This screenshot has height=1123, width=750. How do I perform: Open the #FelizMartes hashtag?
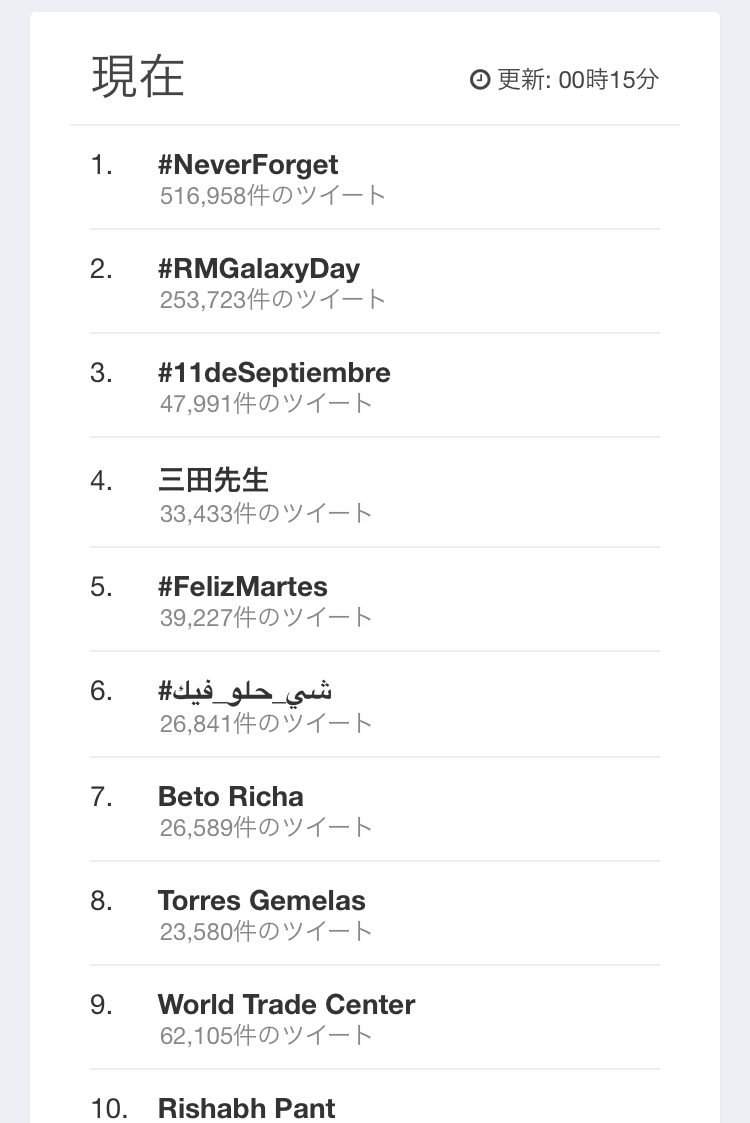[x=243, y=586]
